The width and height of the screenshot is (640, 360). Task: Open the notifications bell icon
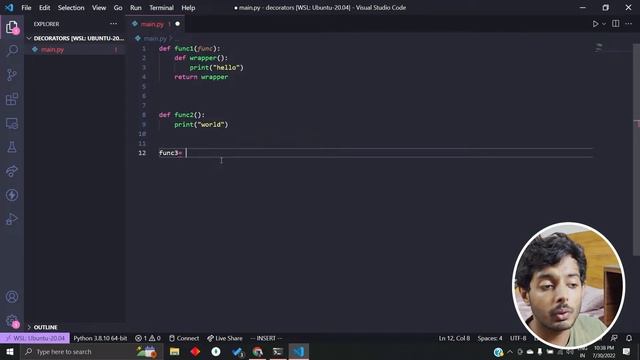click(x=629, y=338)
